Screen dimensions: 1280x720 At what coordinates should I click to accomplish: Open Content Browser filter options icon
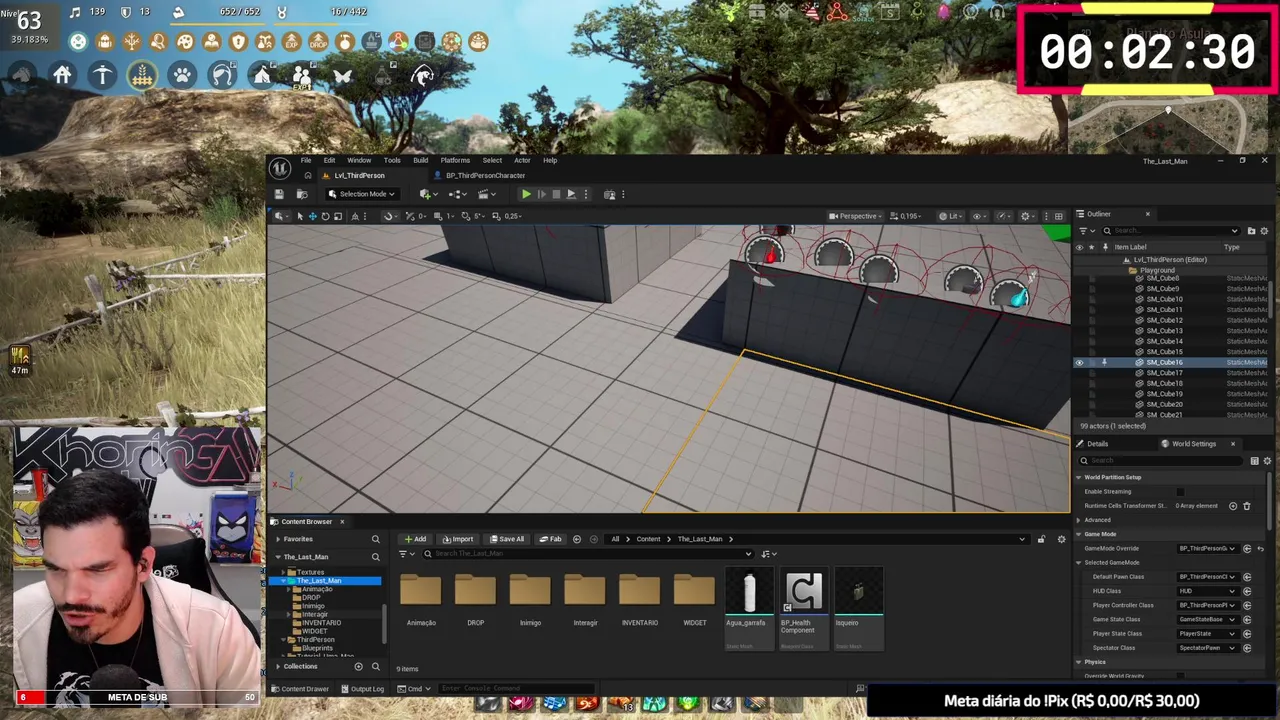coord(404,554)
